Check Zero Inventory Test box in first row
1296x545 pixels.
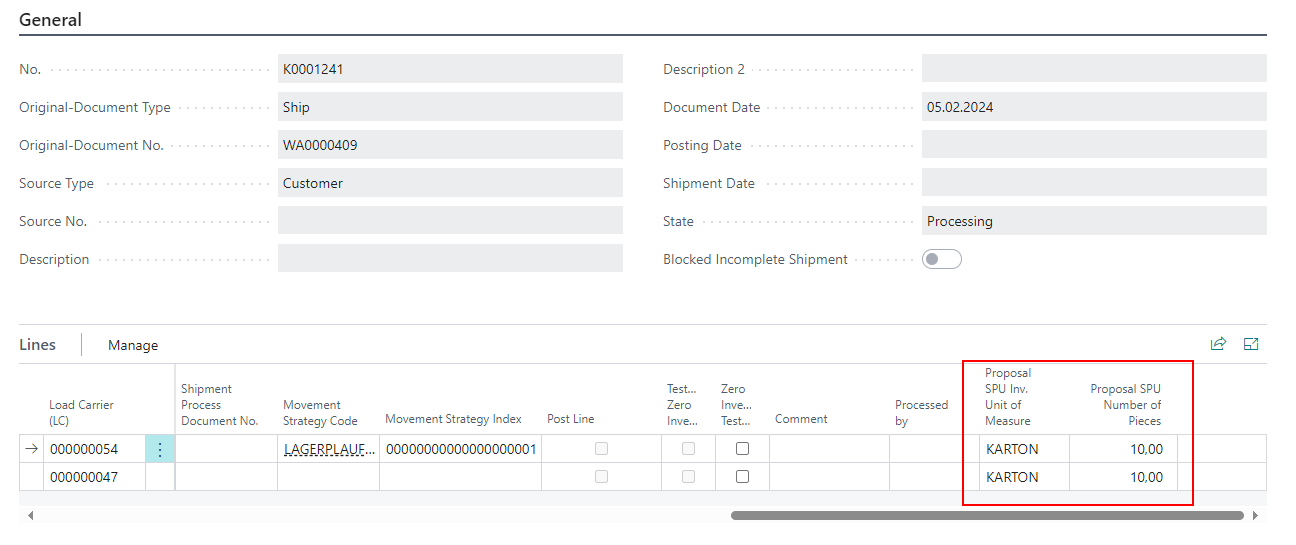(742, 449)
